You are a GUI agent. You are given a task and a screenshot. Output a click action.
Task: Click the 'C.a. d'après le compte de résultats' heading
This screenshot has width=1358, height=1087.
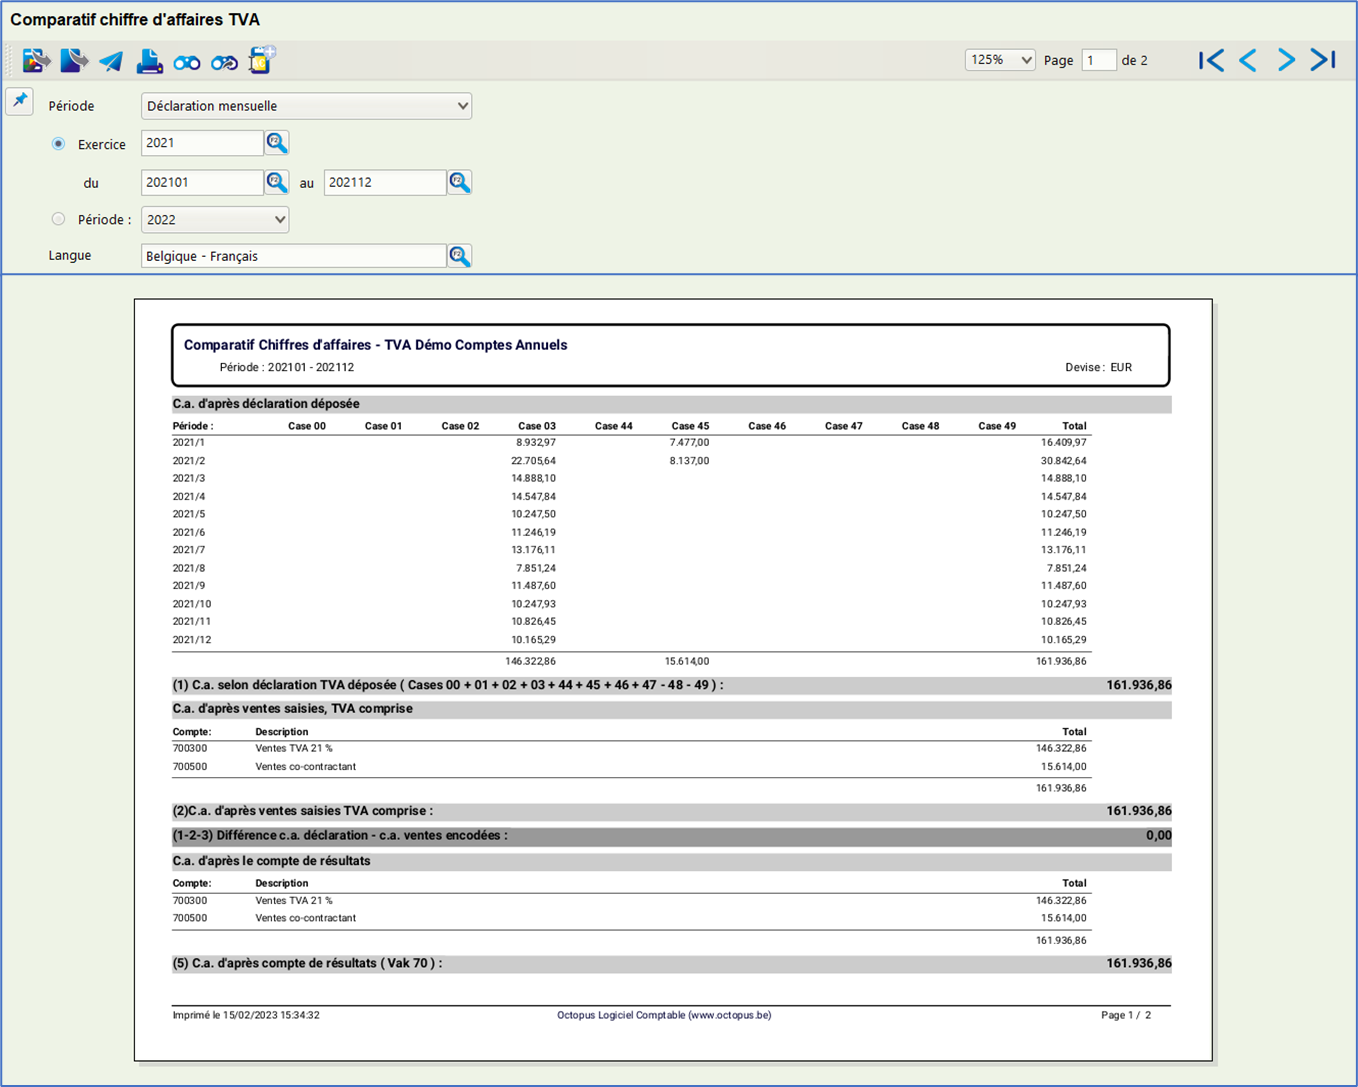click(x=271, y=861)
